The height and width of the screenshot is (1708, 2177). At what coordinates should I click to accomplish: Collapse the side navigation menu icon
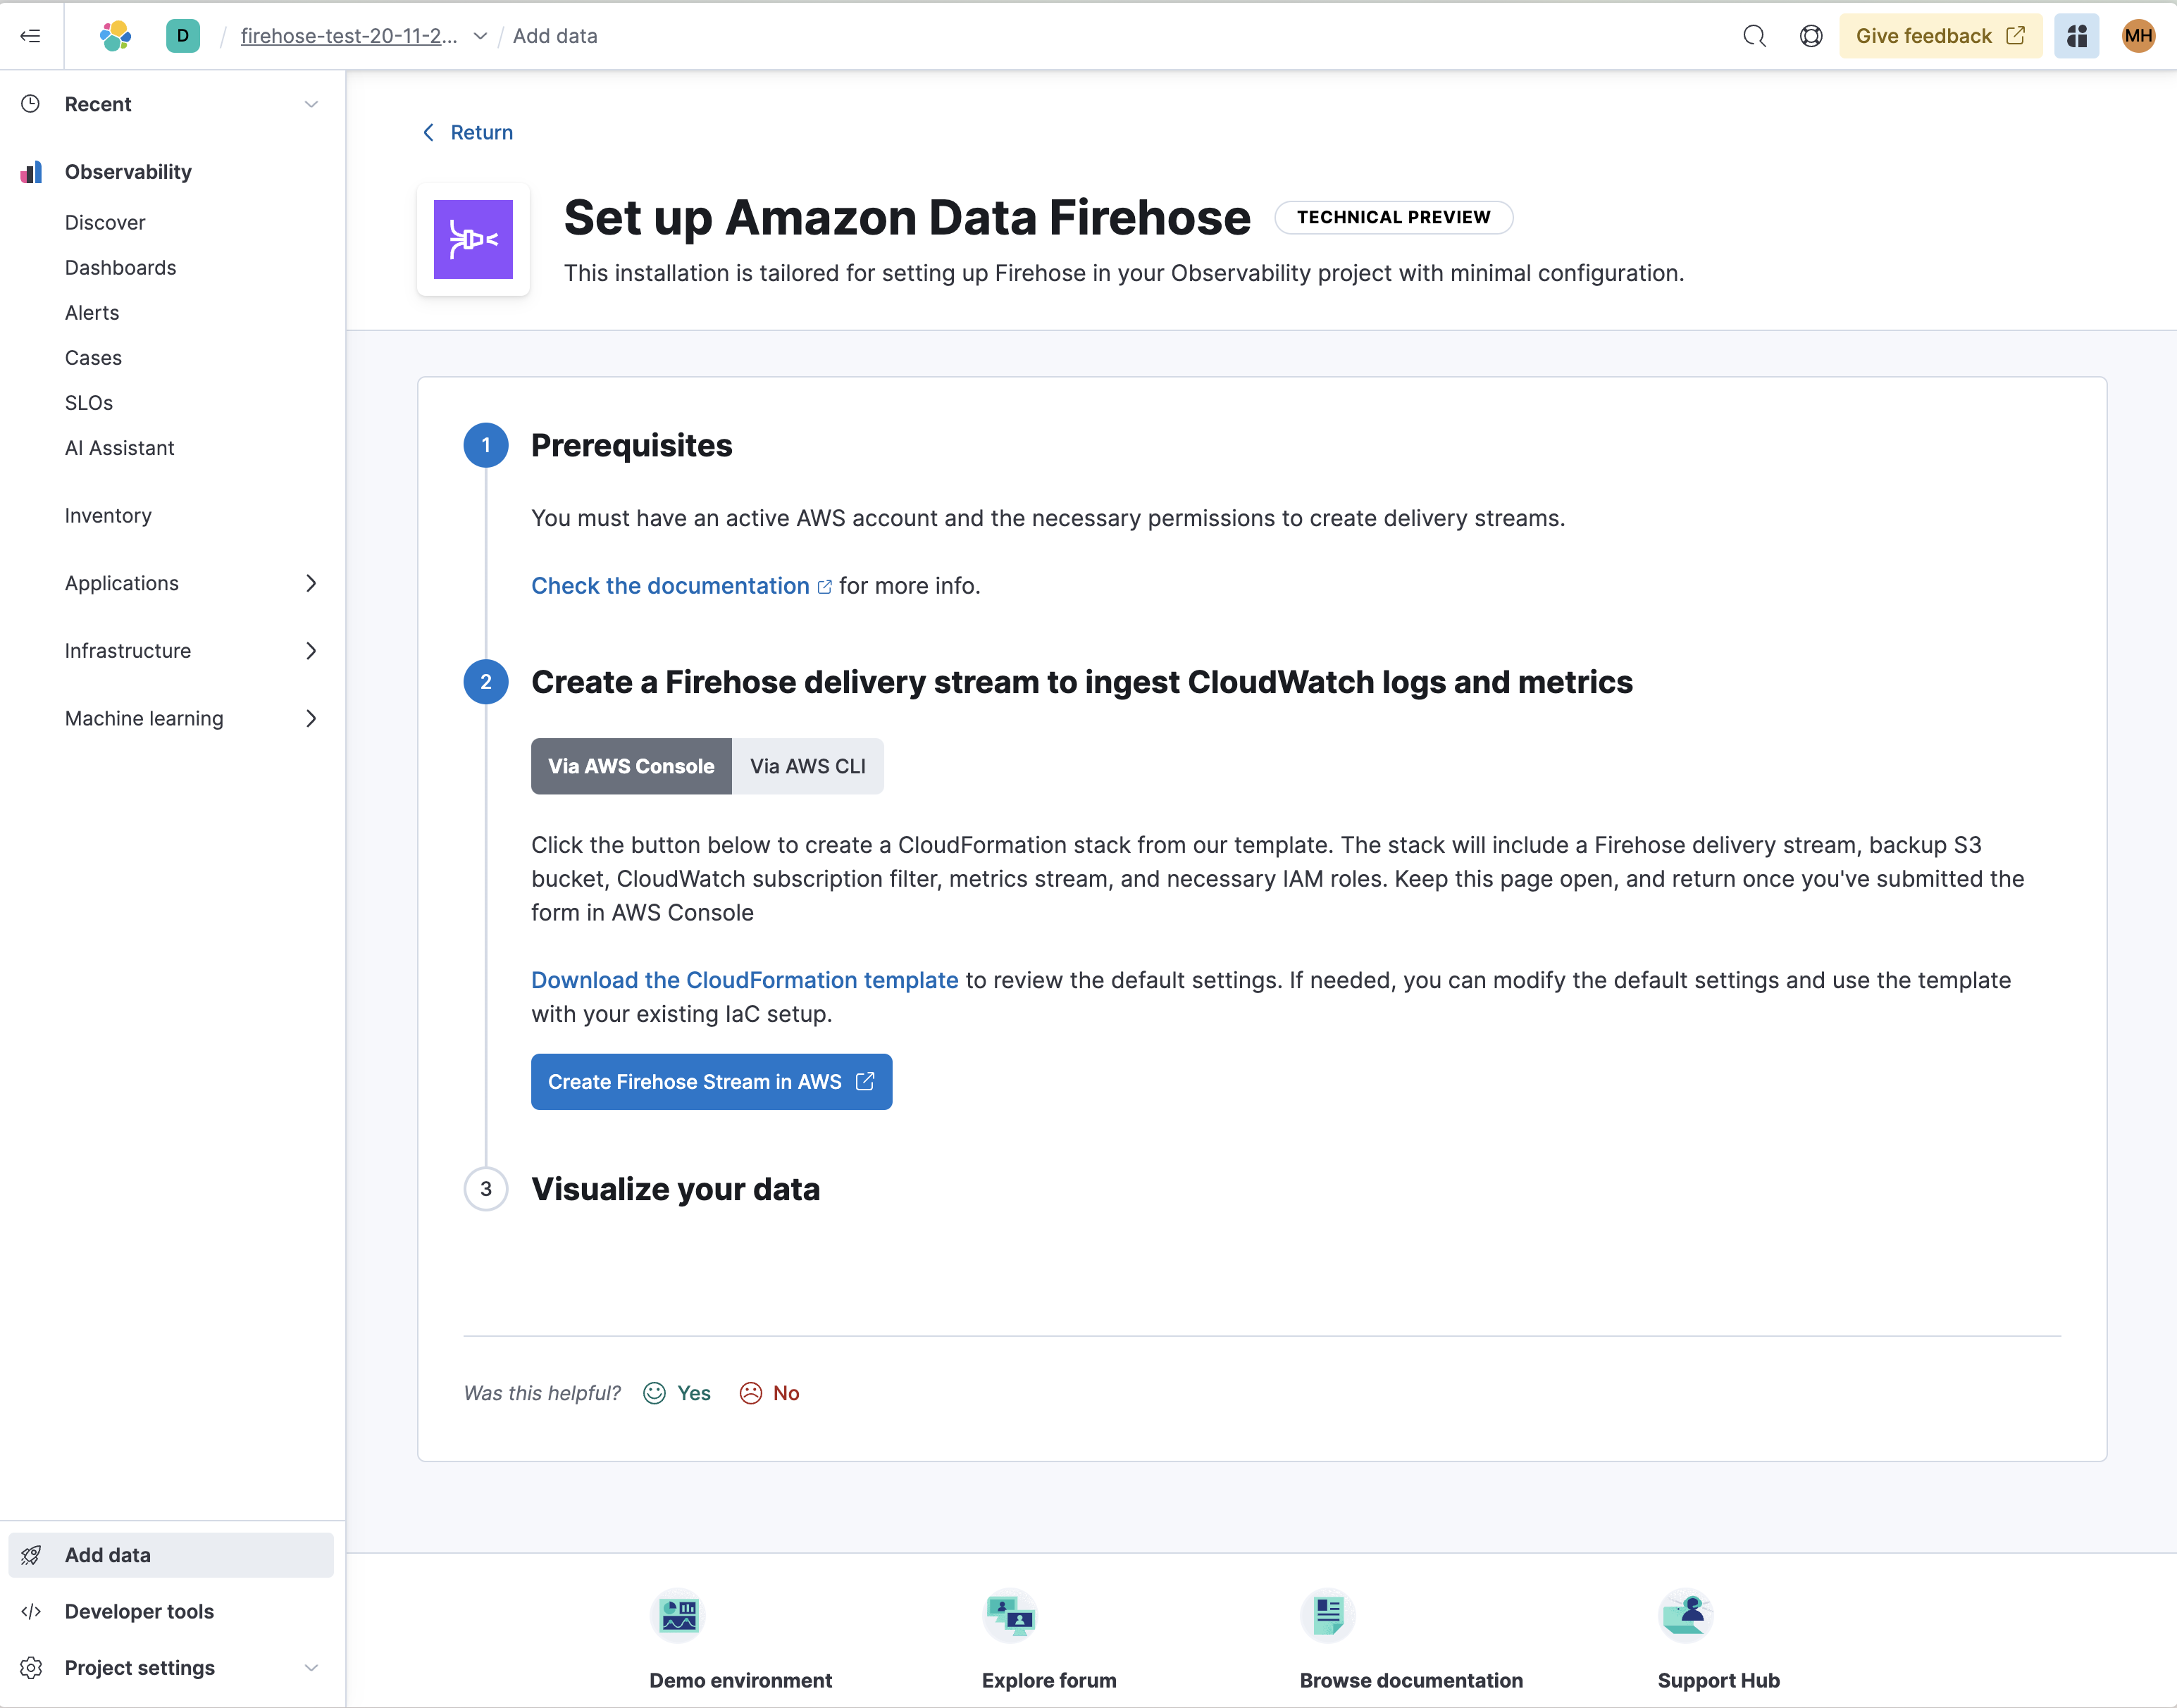30,36
